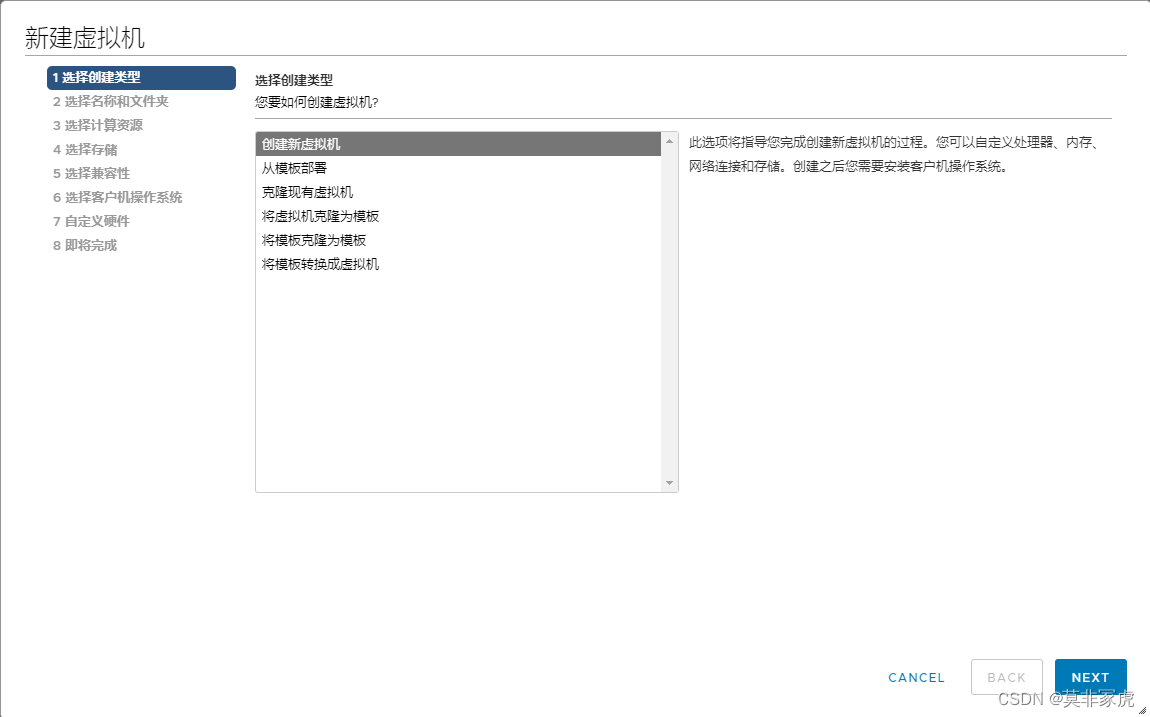The image size is (1150, 717).
Task: Go to step 5 选择兼容性
Action: pyautogui.click(x=91, y=174)
